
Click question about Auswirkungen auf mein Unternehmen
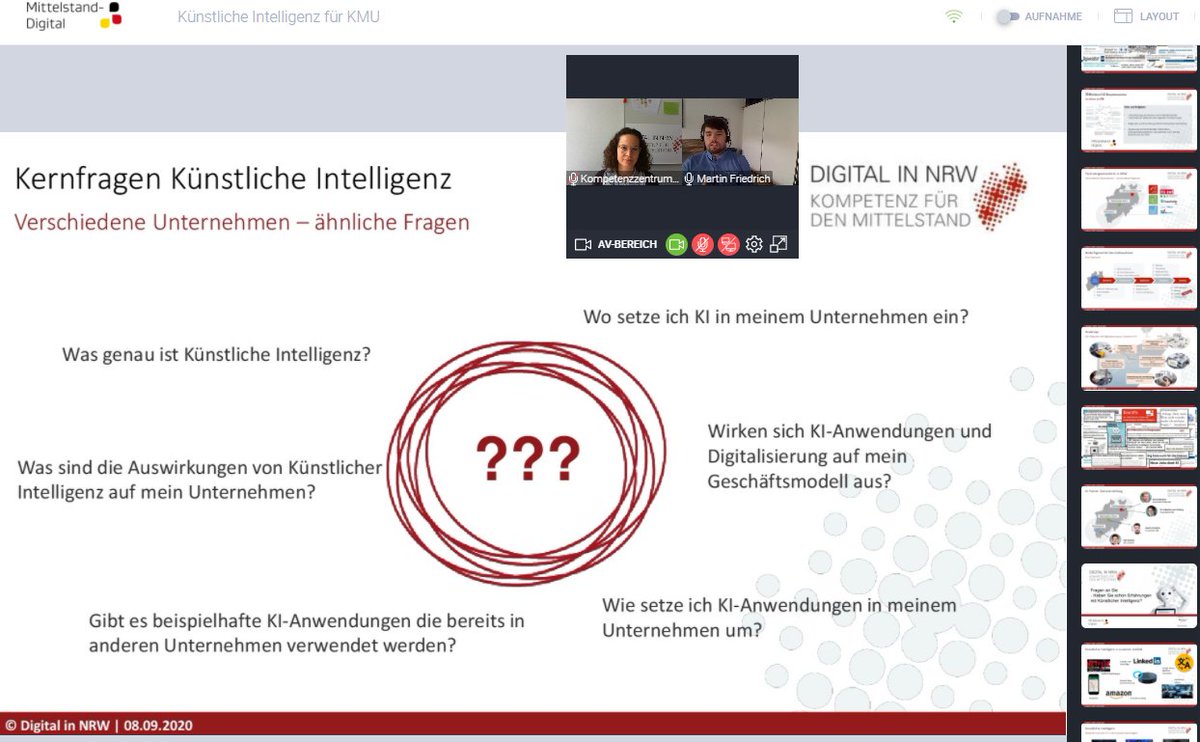pos(200,480)
